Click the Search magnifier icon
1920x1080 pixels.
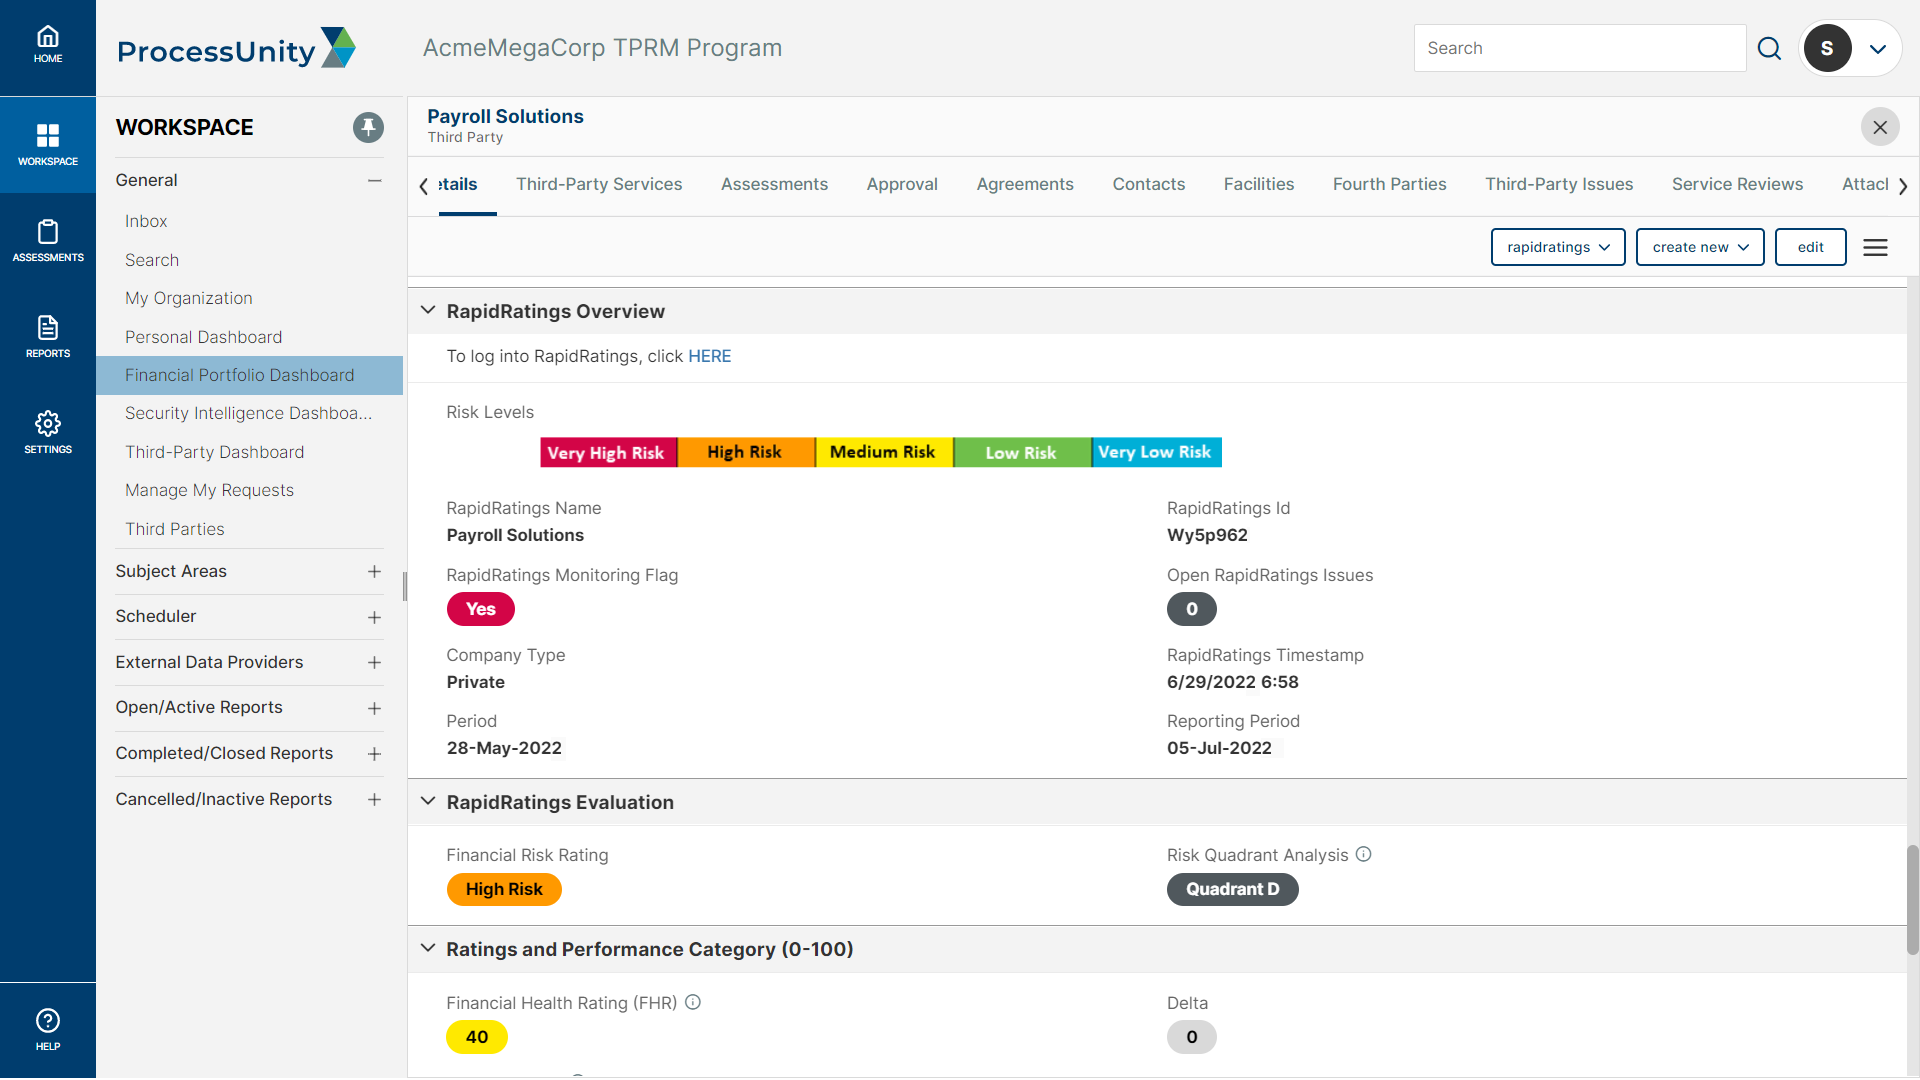coord(1771,47)
